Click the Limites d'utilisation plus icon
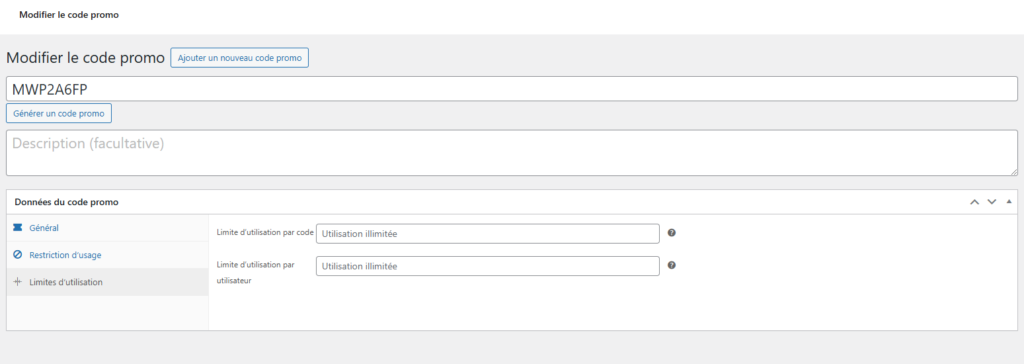The image size is (1024, 364). 18,282
